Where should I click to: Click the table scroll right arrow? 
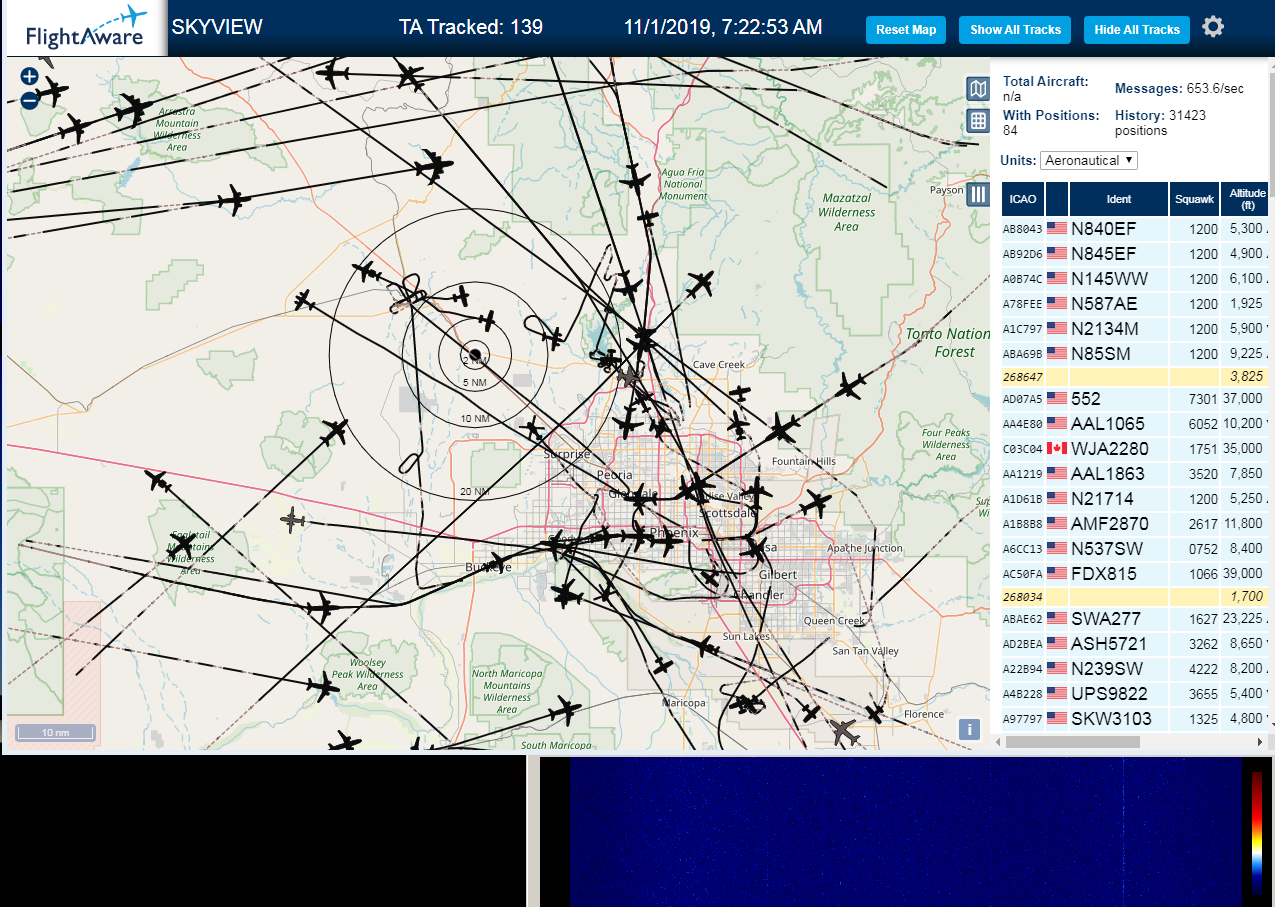coord(1260,742)
